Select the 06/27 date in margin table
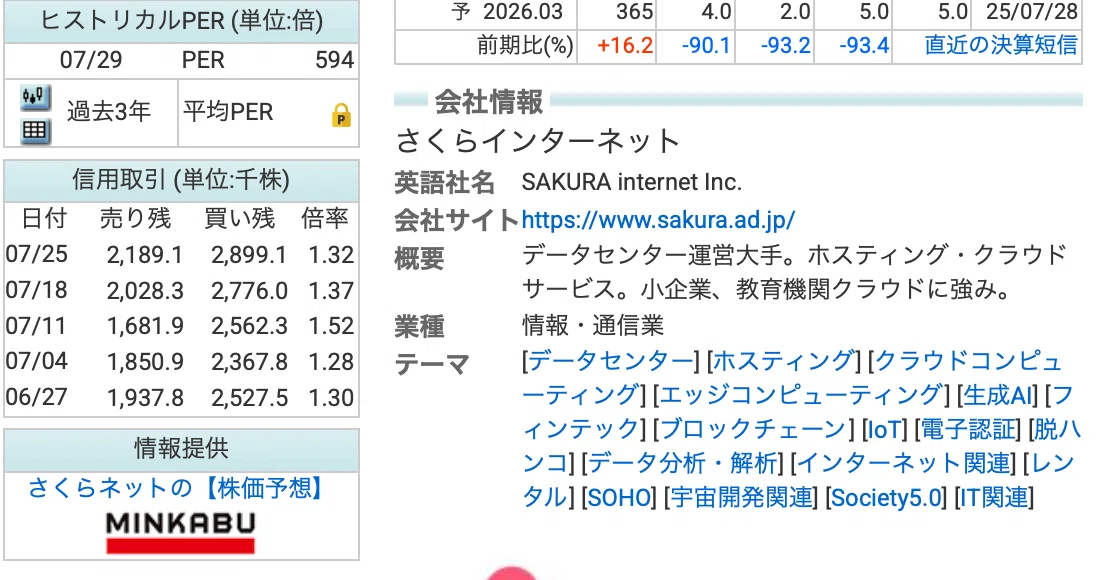This screenshot has width=1104, height=580. (37, 397)
